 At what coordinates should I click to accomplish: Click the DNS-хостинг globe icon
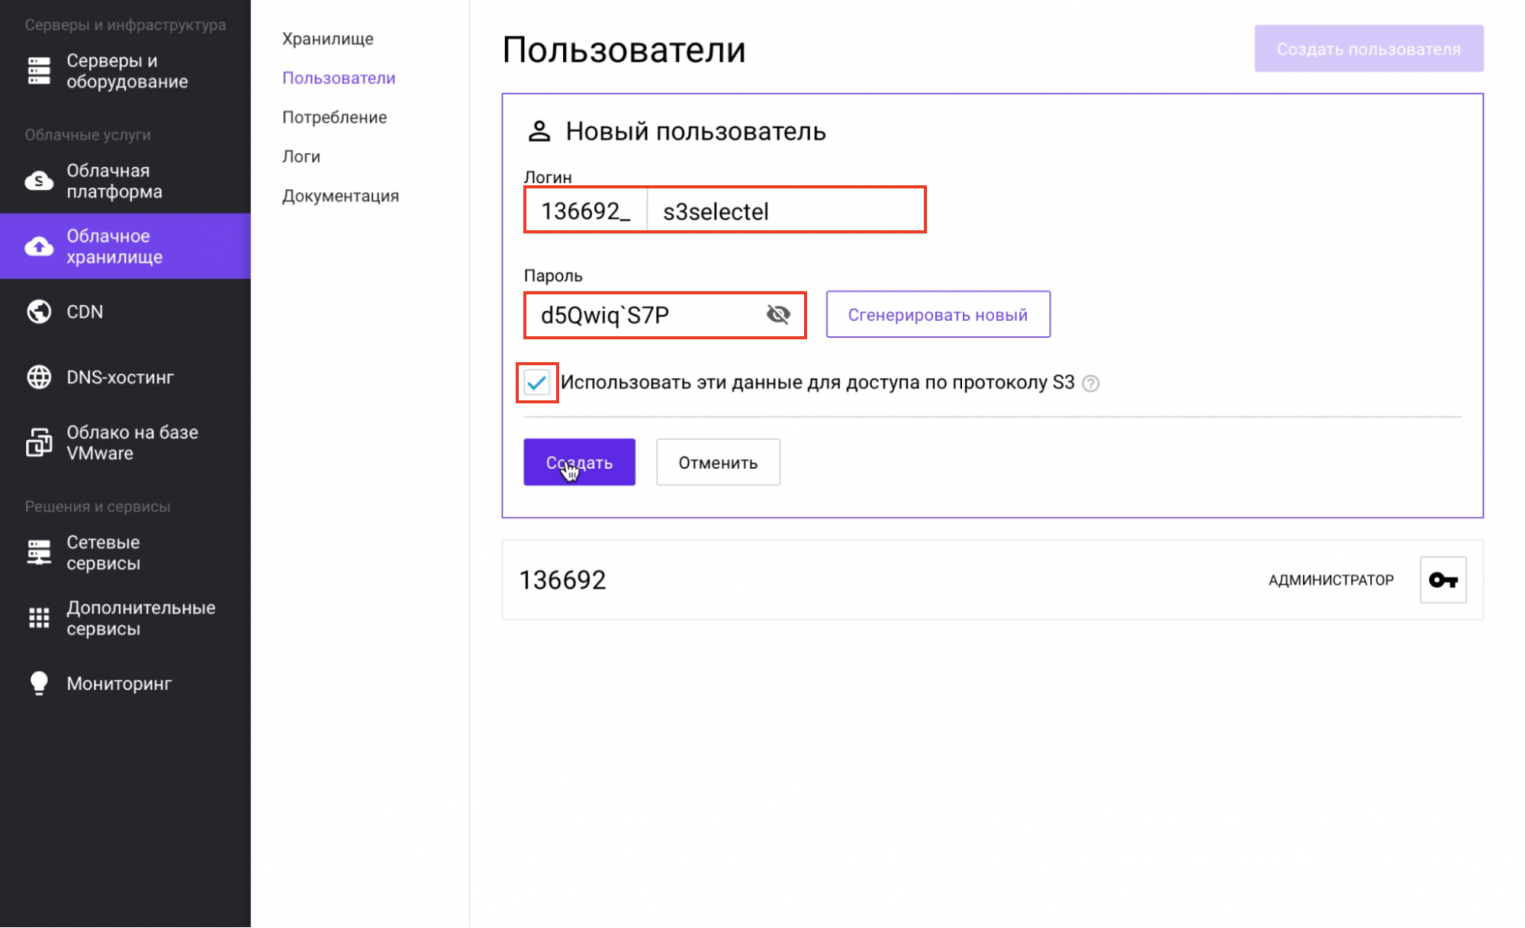(39, 377)
